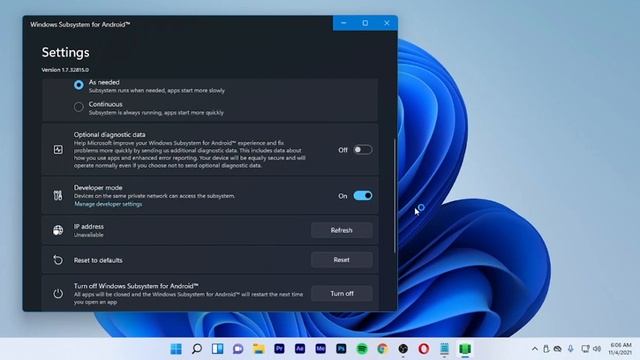Viewport: 640px width, 360px height.
Task: Launch Adobe Photoshop from taskbar
Action: (x=341, y=349)
